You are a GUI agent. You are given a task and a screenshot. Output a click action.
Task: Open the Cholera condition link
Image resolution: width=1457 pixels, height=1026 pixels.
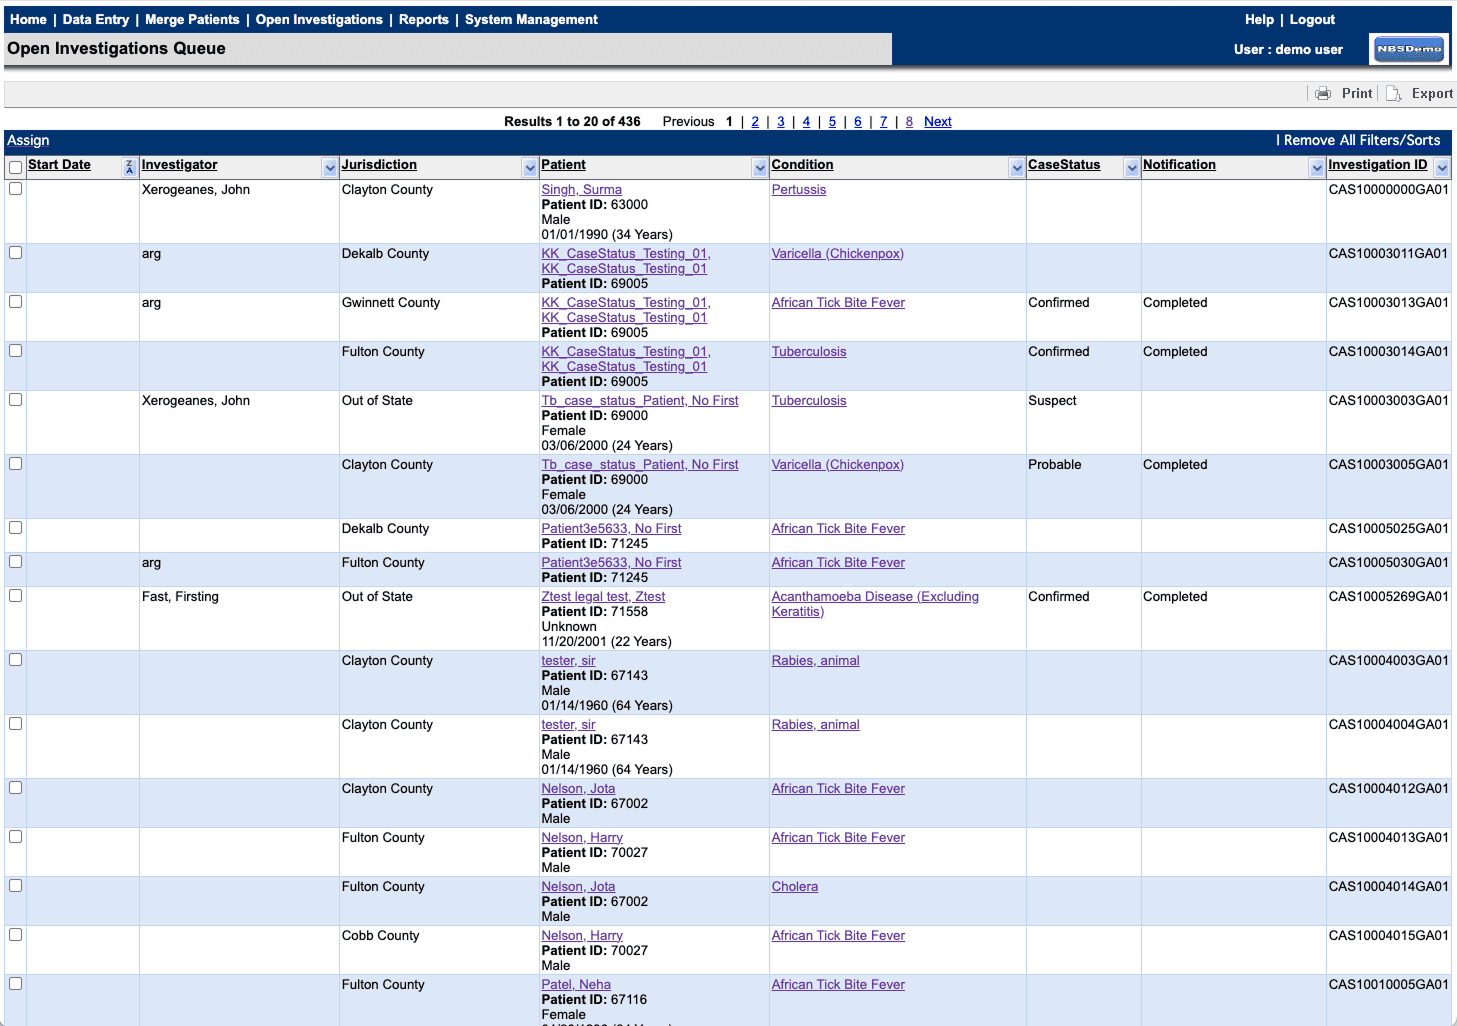tap(794, 887)
